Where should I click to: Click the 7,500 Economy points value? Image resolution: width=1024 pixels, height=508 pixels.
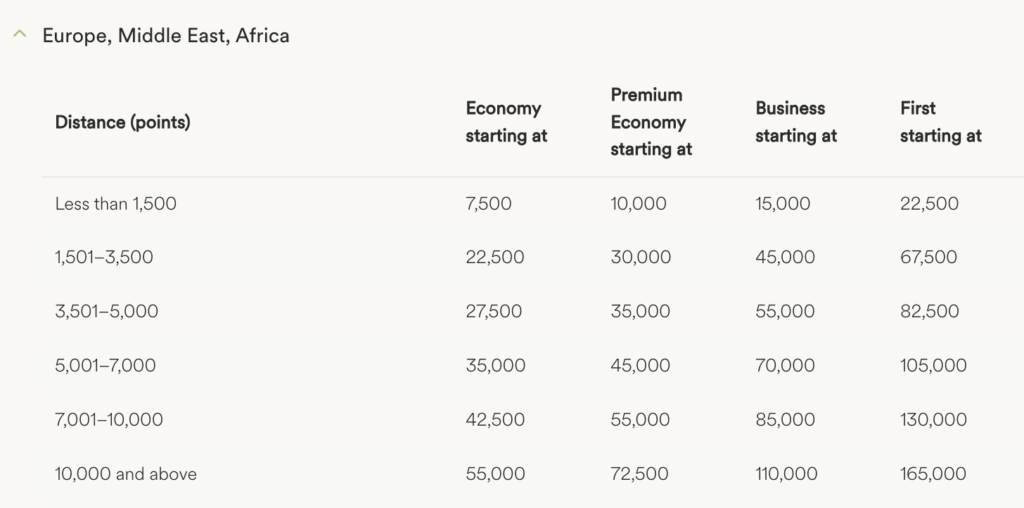[488, 204]
